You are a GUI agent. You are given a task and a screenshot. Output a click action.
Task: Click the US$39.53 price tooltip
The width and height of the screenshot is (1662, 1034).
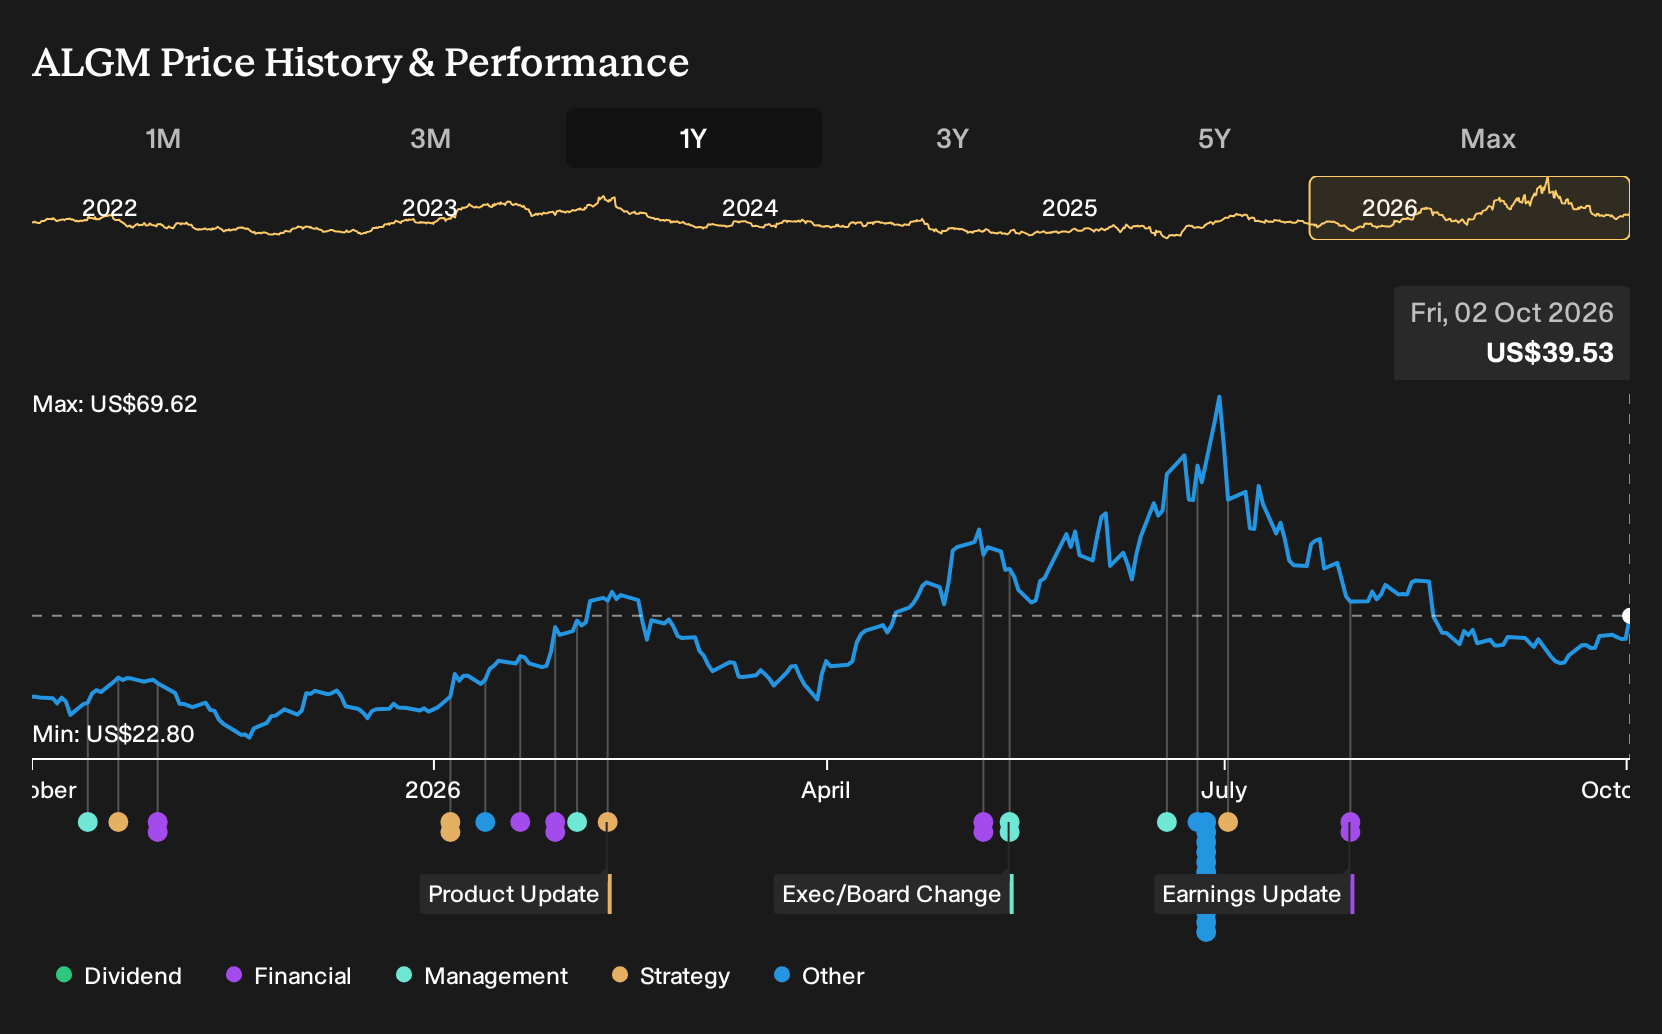tap(1512, 333)
